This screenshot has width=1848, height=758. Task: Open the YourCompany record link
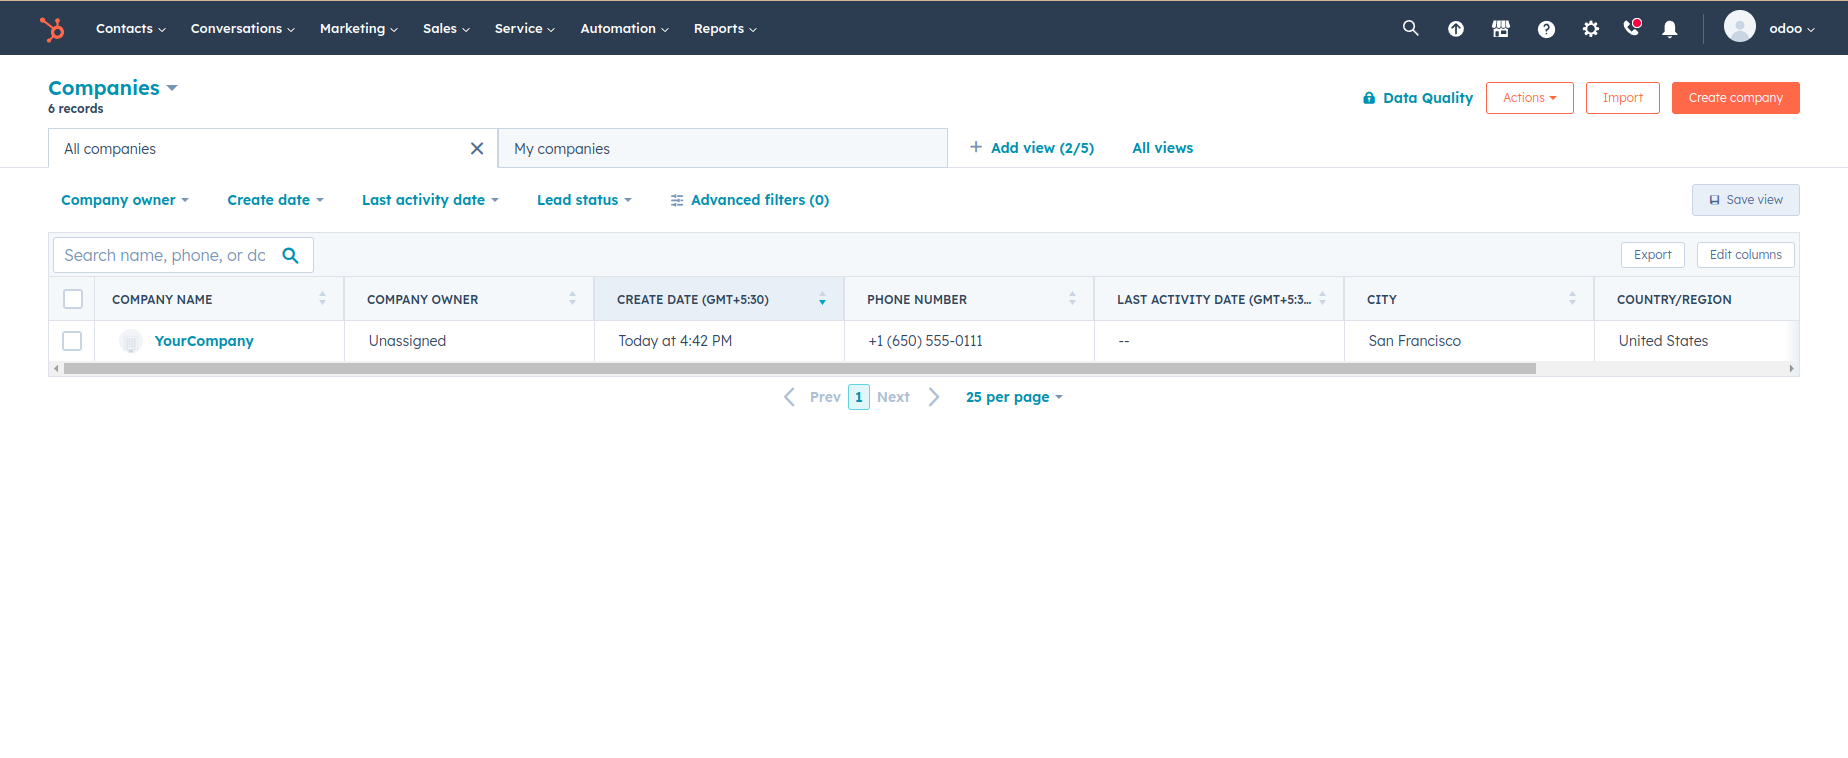click(204, 341)
